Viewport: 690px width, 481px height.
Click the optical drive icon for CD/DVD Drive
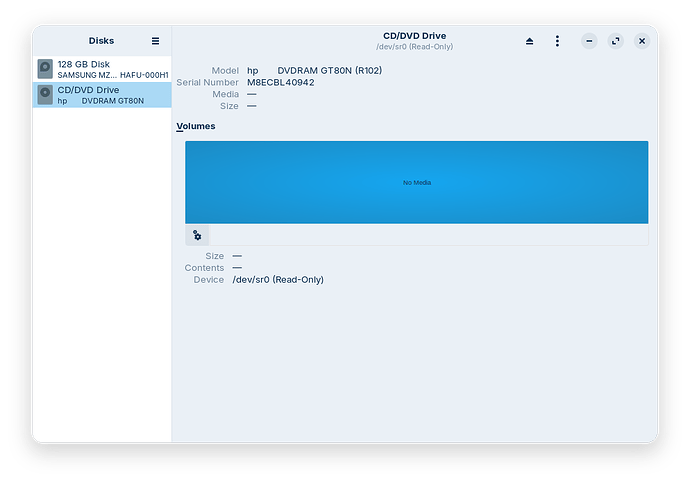click(x=46, y=95)
